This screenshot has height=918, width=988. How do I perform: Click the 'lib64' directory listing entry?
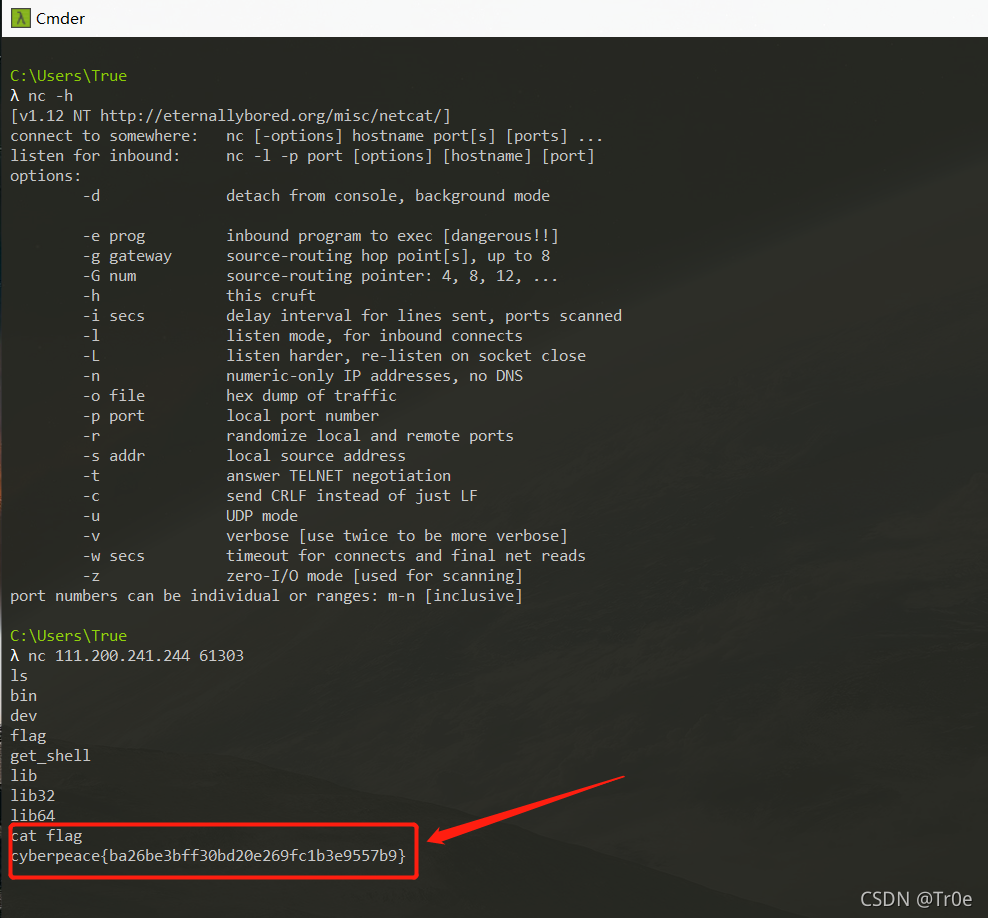(x=33, y=816)
